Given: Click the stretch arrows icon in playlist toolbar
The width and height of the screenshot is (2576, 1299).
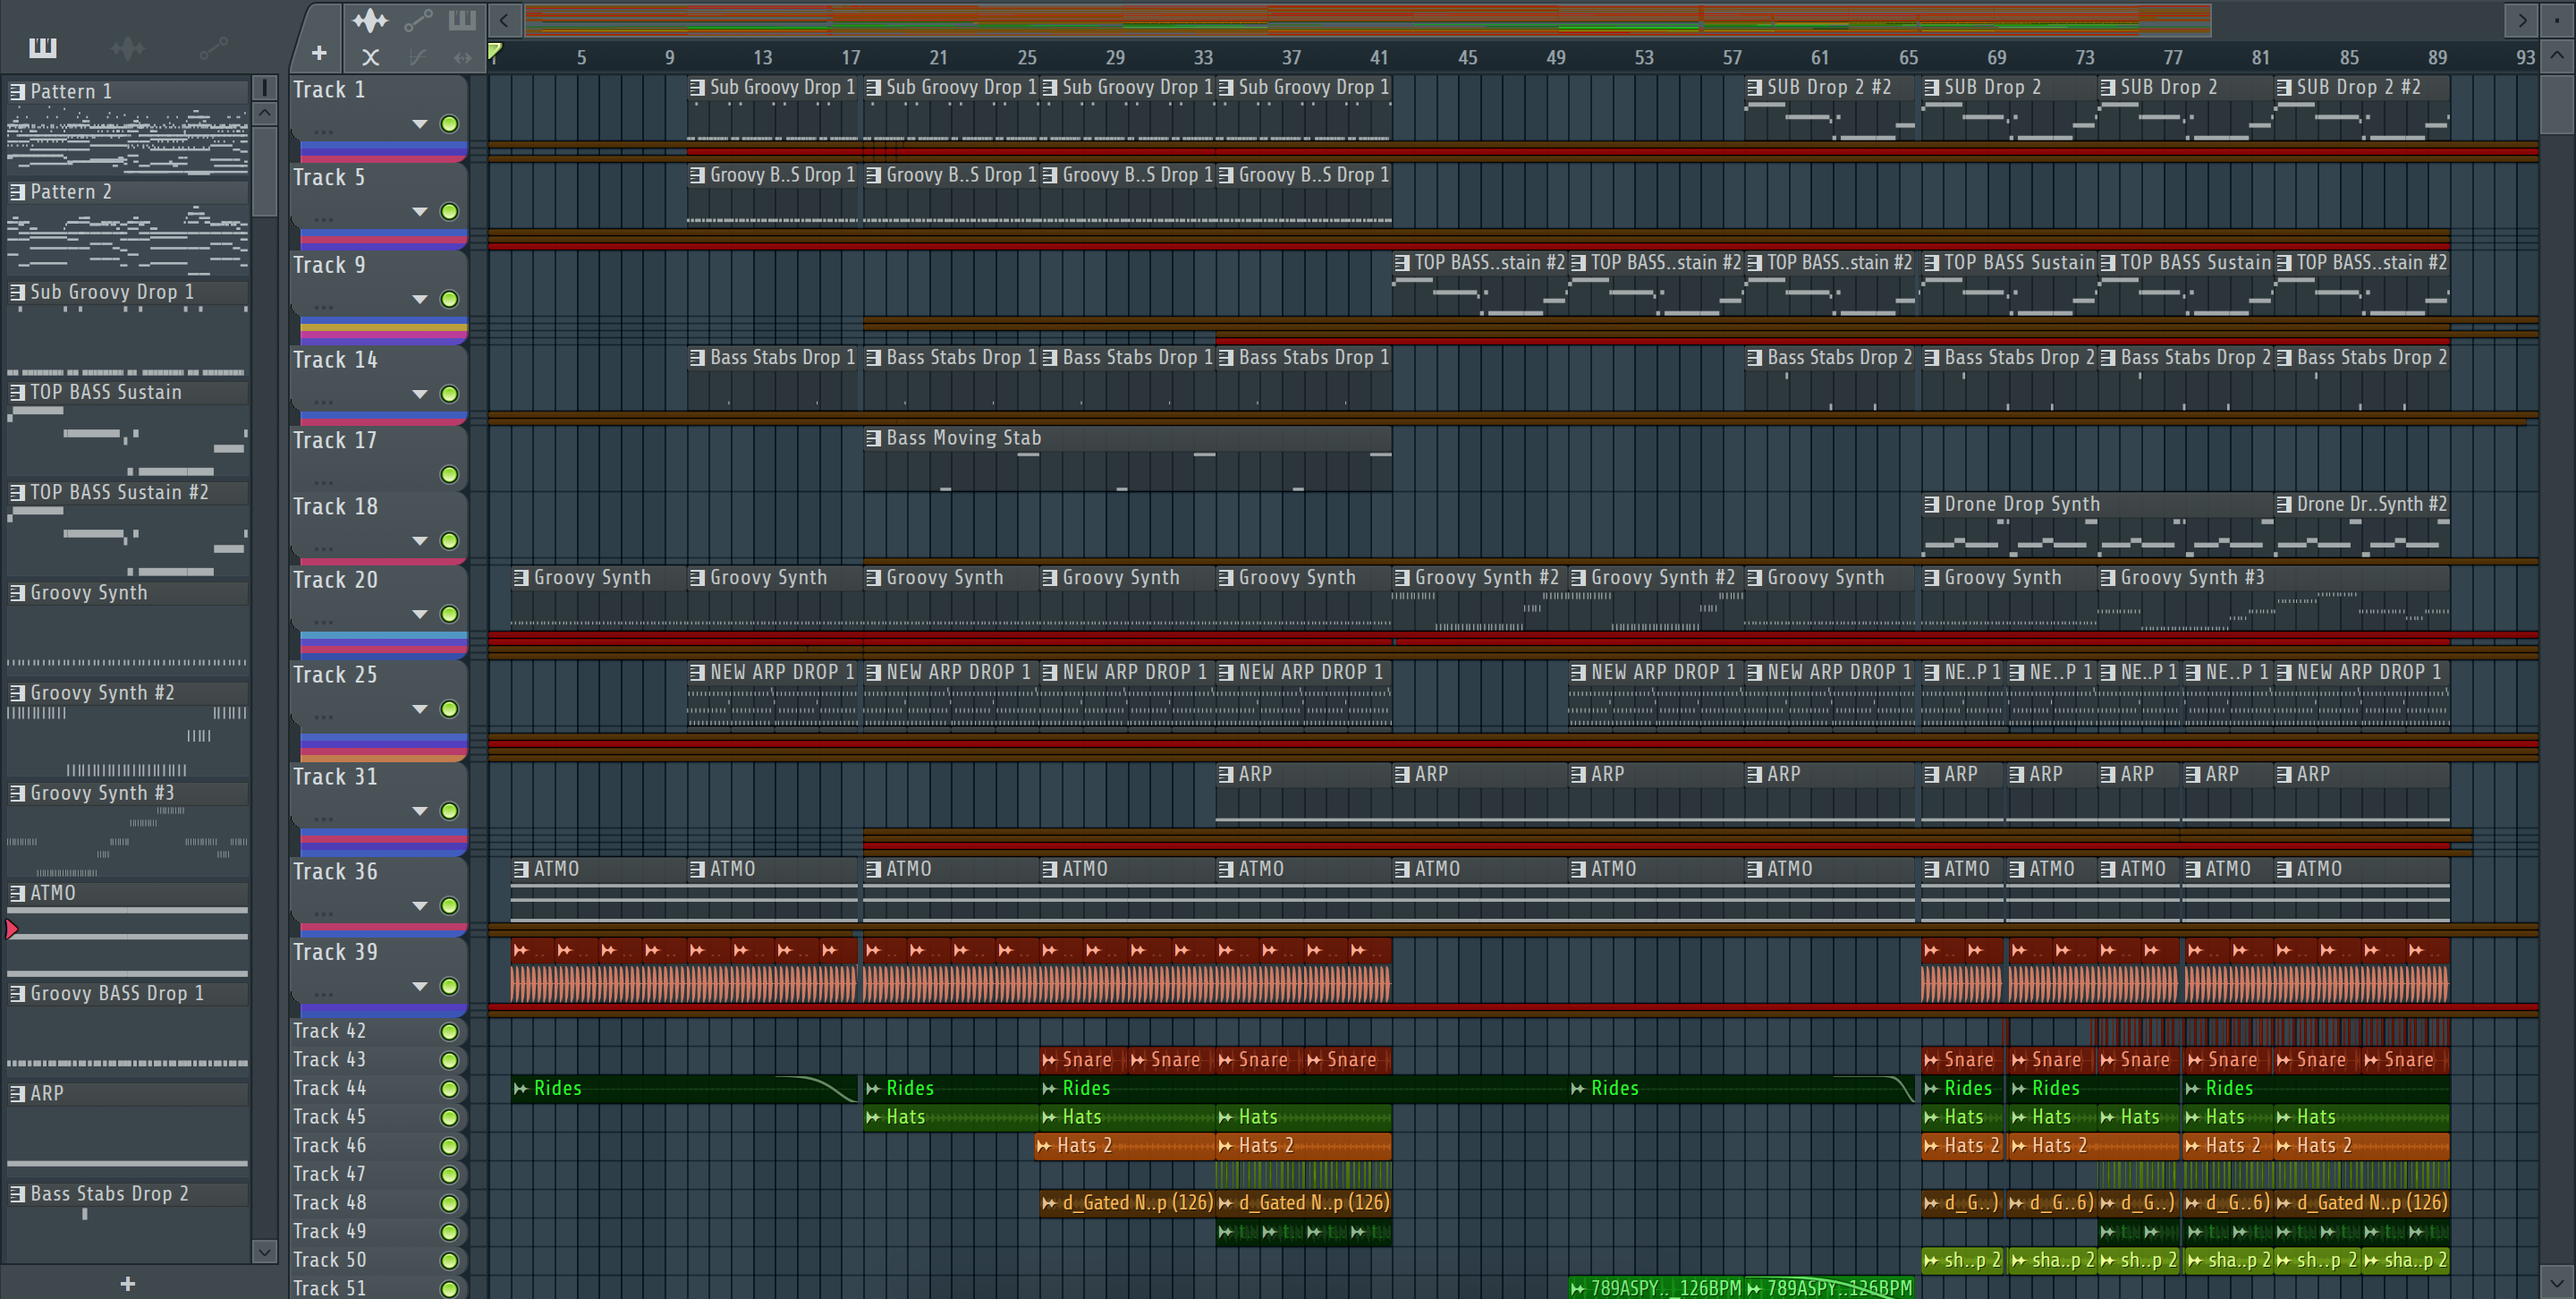Looking at the screenshot, I should [462, 57].
